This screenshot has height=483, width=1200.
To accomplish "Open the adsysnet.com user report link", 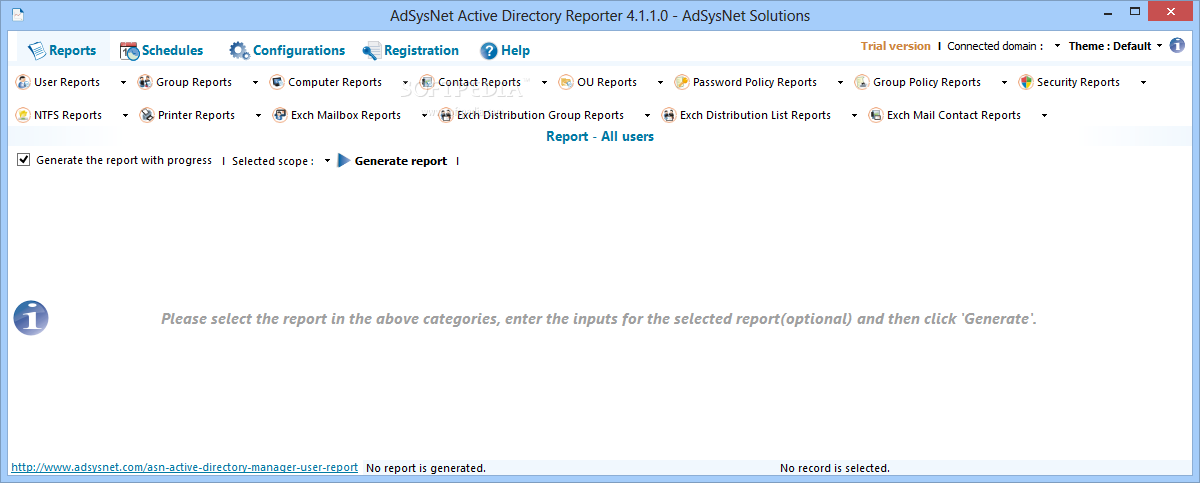I will pos(184,467).
